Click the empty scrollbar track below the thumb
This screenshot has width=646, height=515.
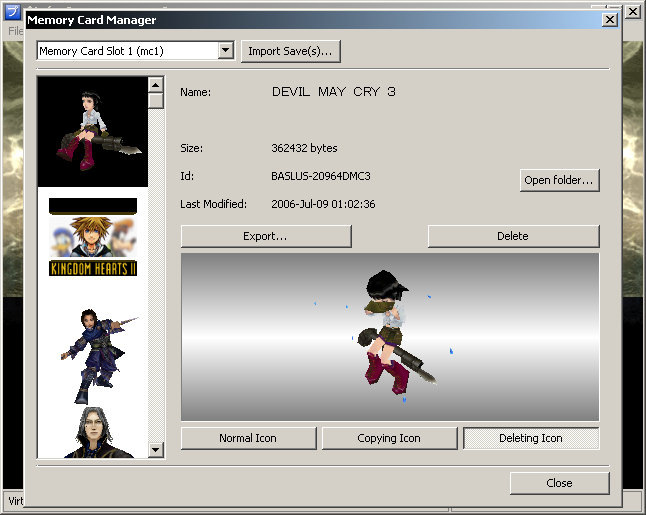click(155, 280)
